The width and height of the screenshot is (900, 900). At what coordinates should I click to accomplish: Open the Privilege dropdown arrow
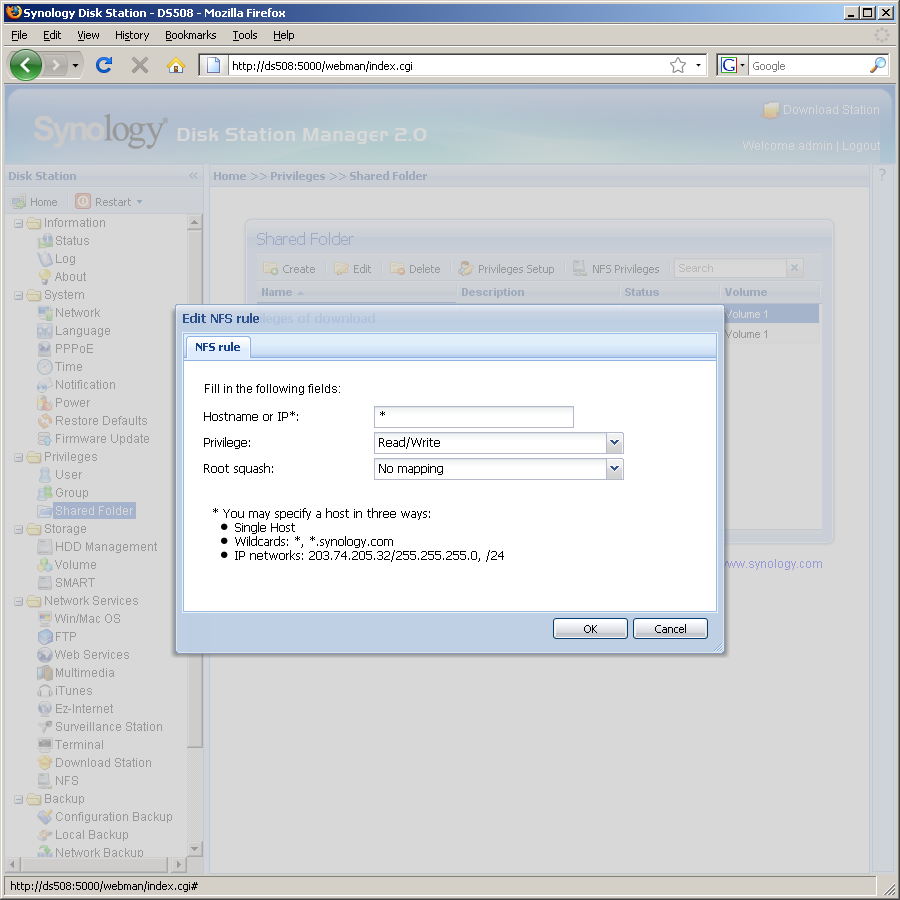614,443
